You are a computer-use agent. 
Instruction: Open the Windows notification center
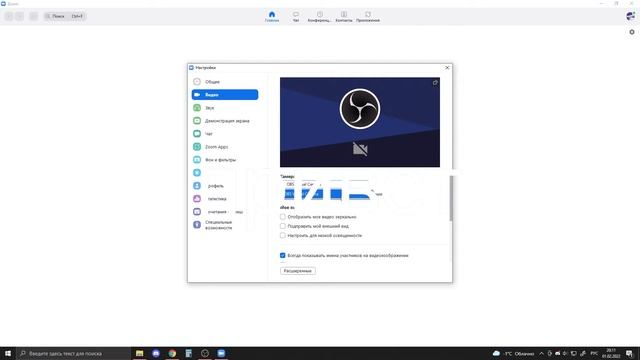click(x=629, y=353)
